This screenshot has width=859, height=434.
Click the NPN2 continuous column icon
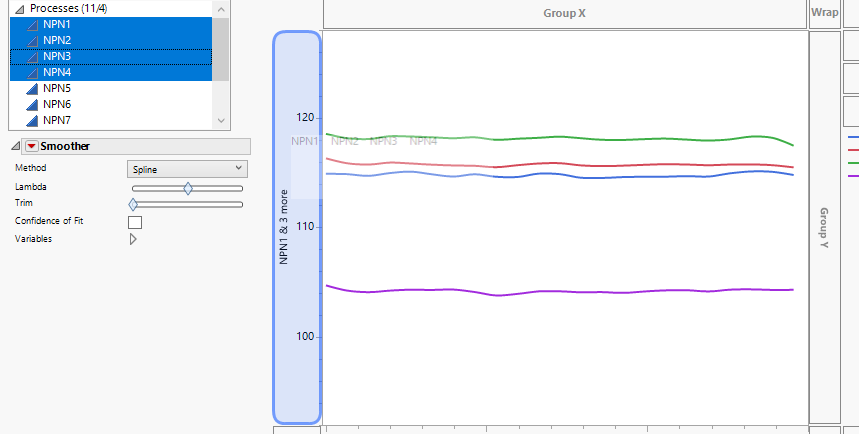click(x=32, y=41)
